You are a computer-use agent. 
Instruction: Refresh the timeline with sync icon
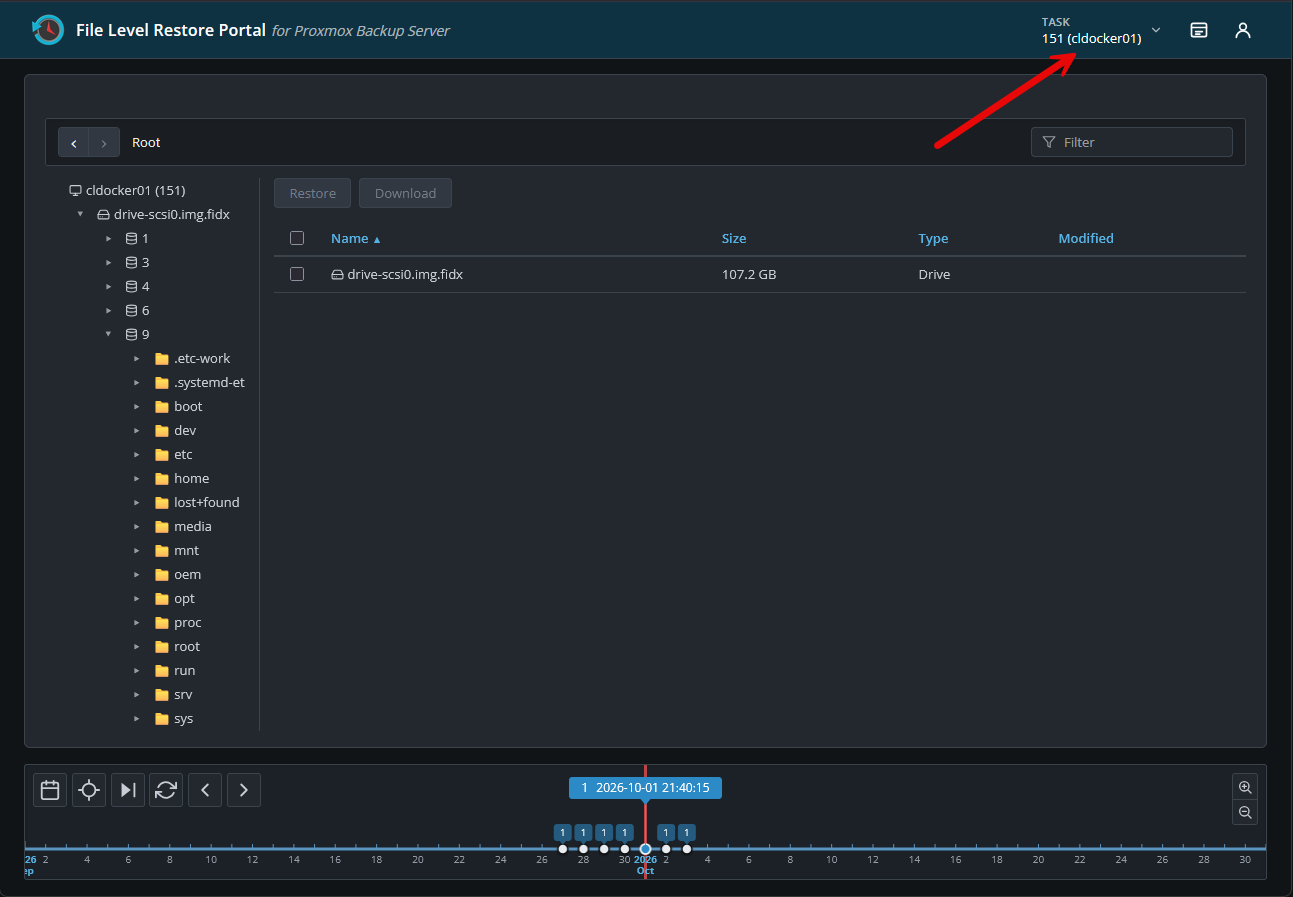pyautogui.click(x=167, y=790)
